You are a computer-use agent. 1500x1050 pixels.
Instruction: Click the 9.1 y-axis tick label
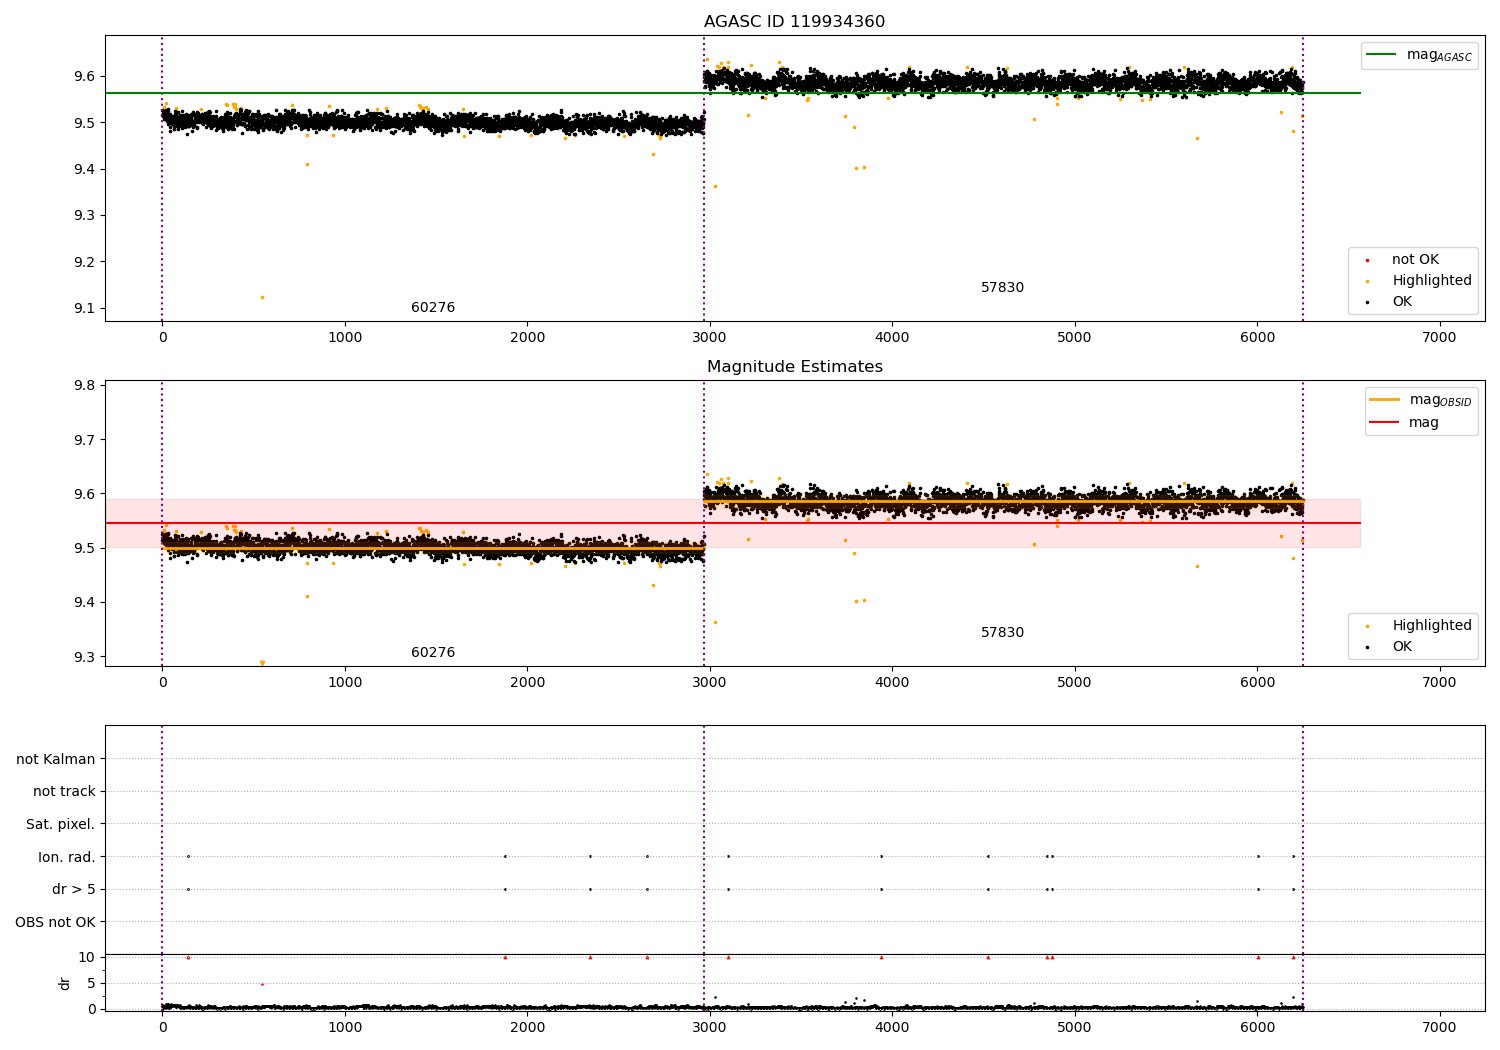pos(83,309)
